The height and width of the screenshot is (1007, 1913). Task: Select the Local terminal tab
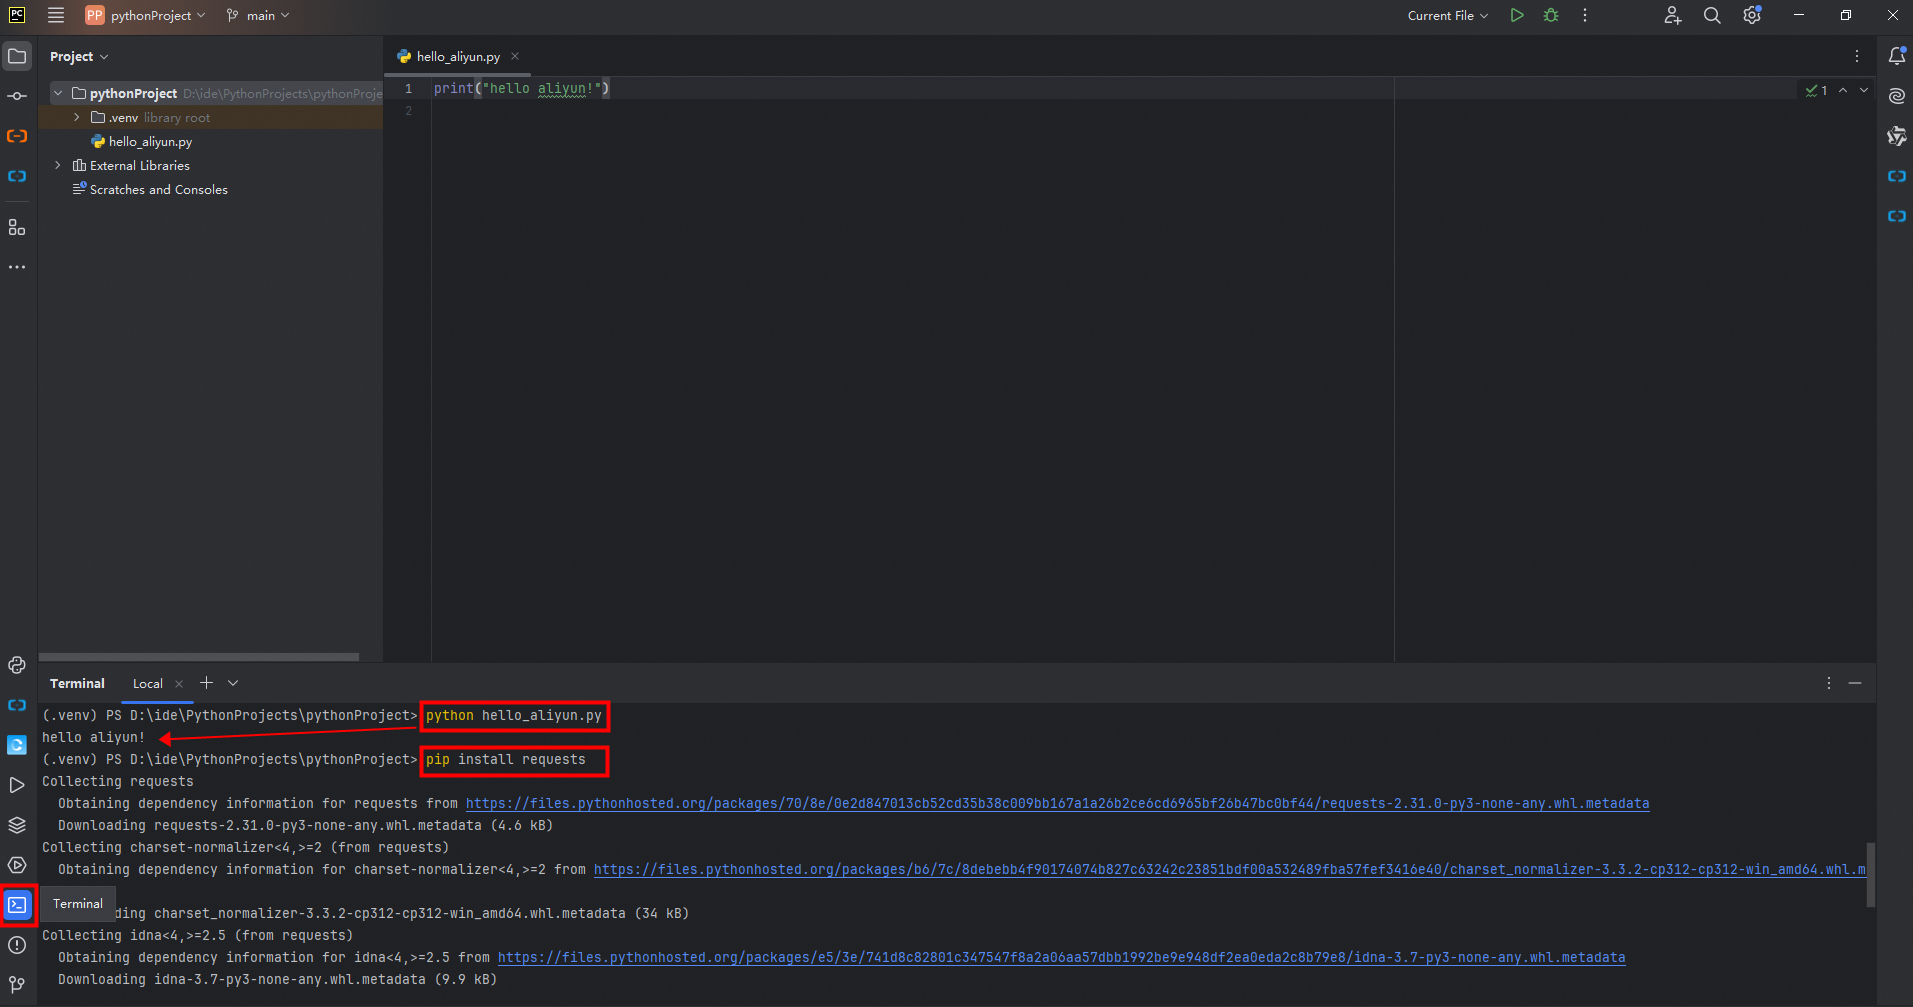[148, 684]
